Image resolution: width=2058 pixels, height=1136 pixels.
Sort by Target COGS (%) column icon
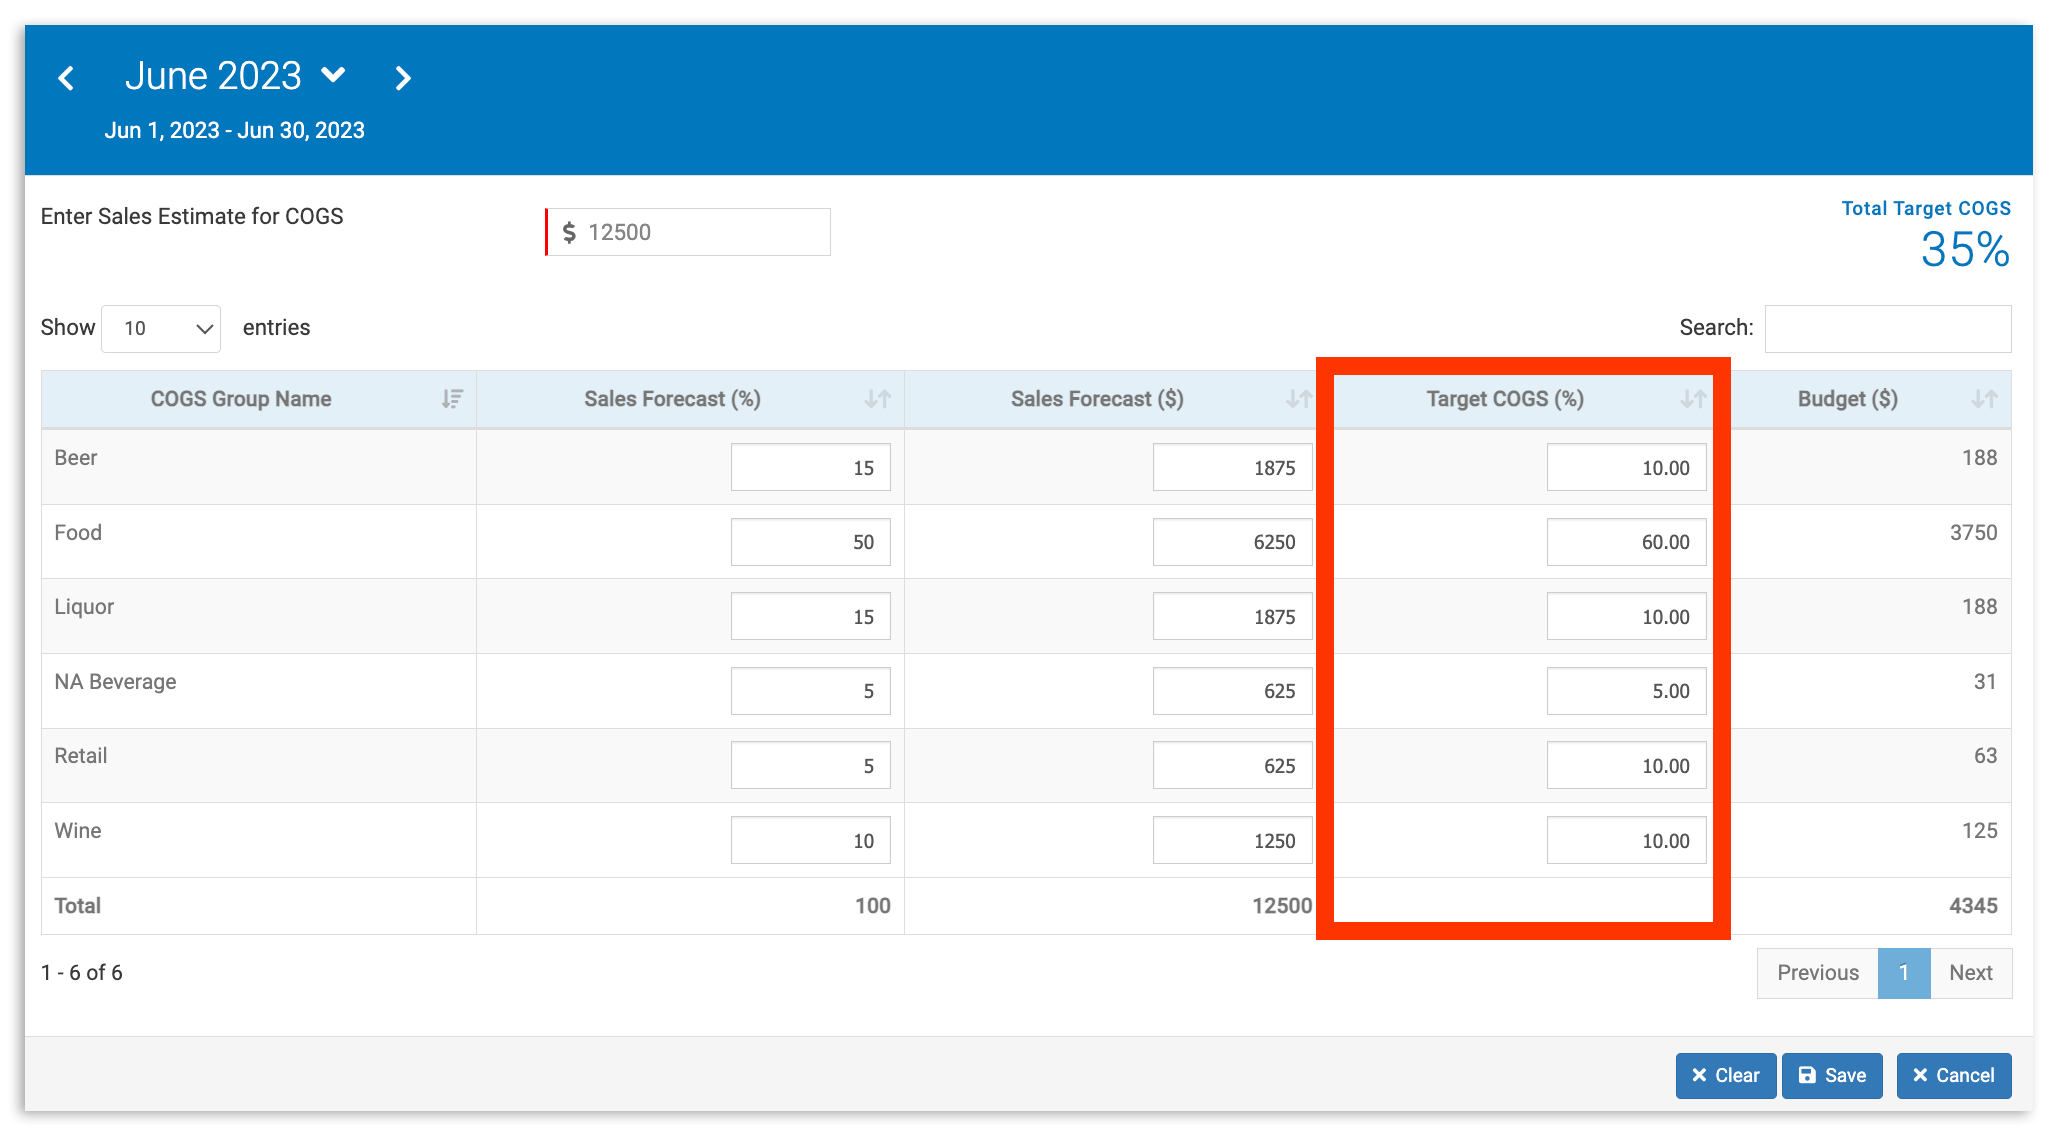pyautogui.click(x=1692, y=399)
